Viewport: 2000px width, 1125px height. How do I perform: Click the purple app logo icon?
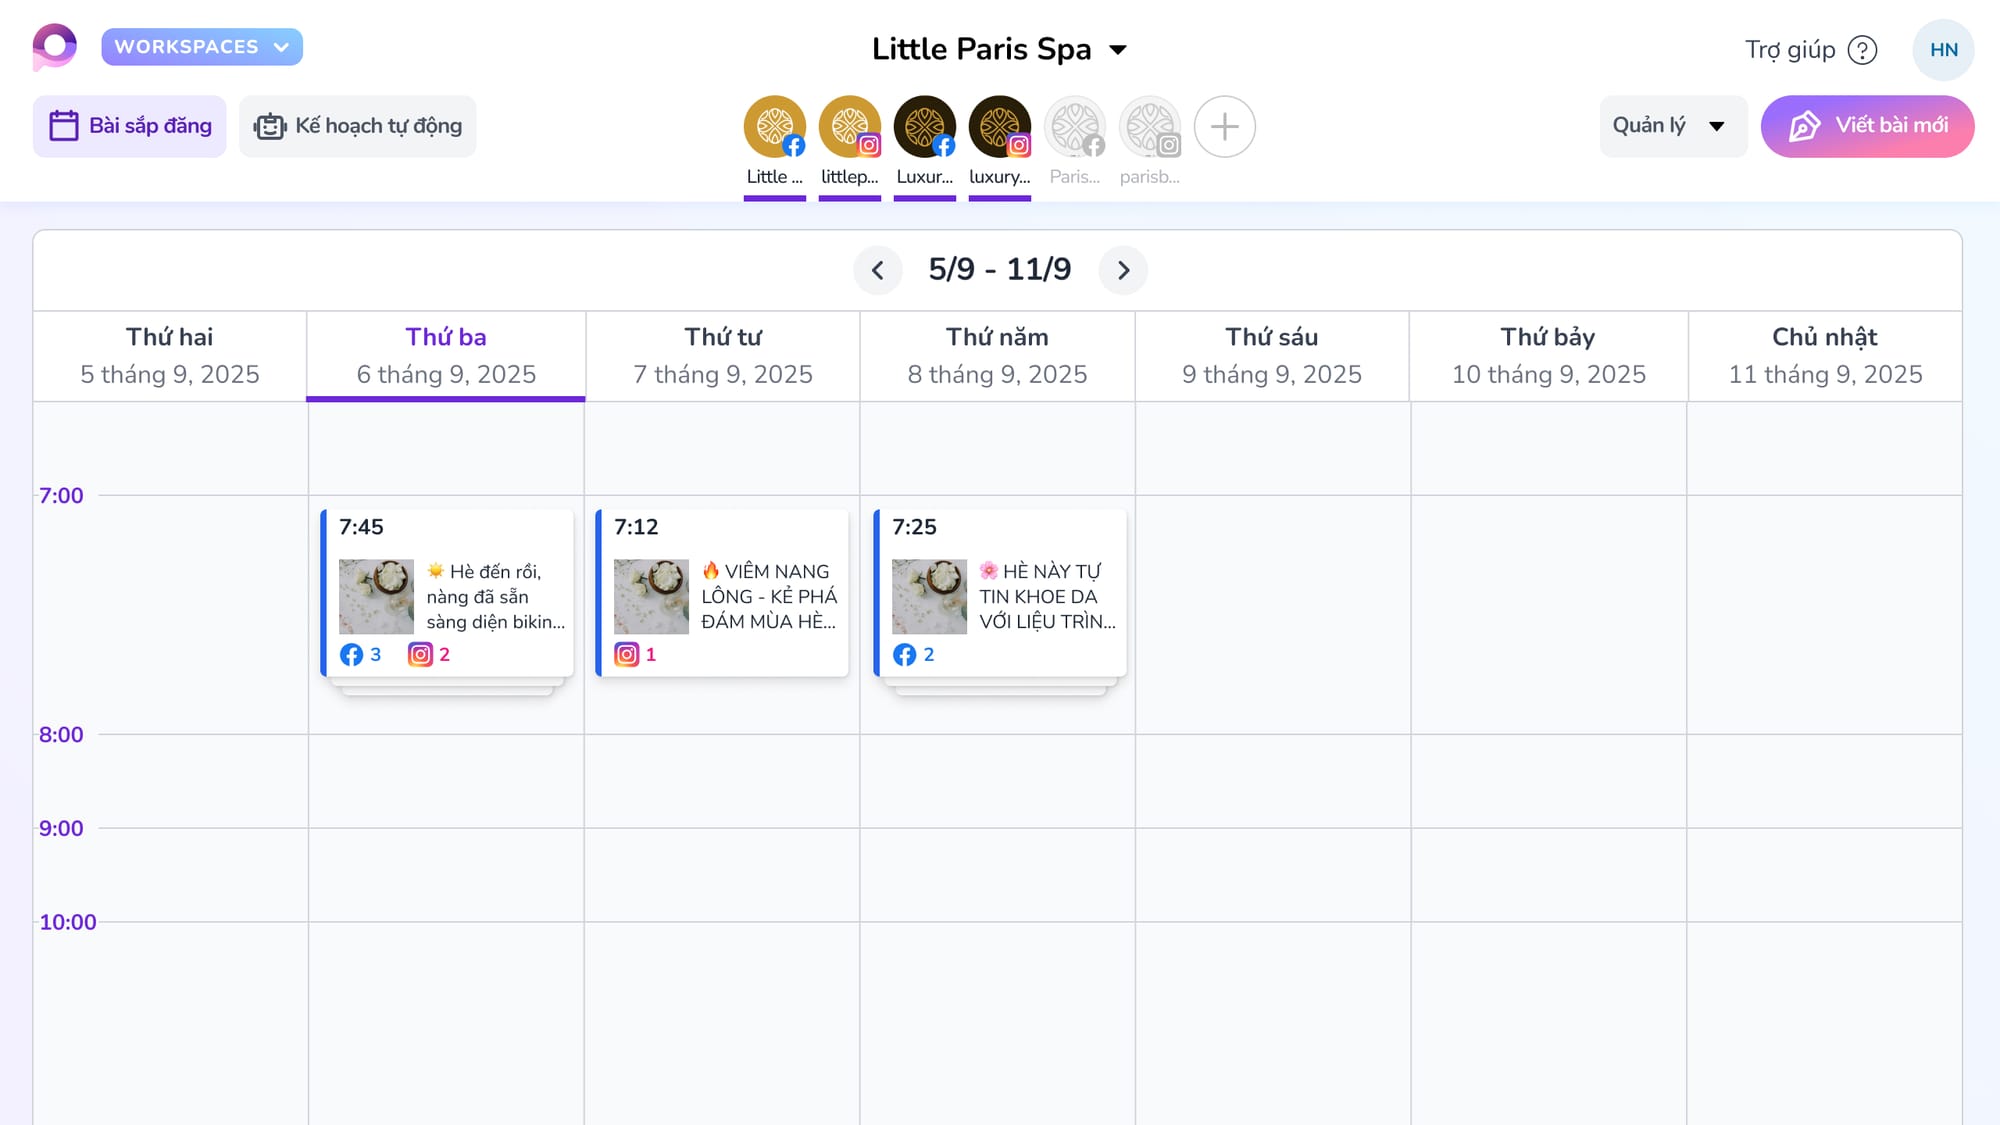[x=55, y=47]
